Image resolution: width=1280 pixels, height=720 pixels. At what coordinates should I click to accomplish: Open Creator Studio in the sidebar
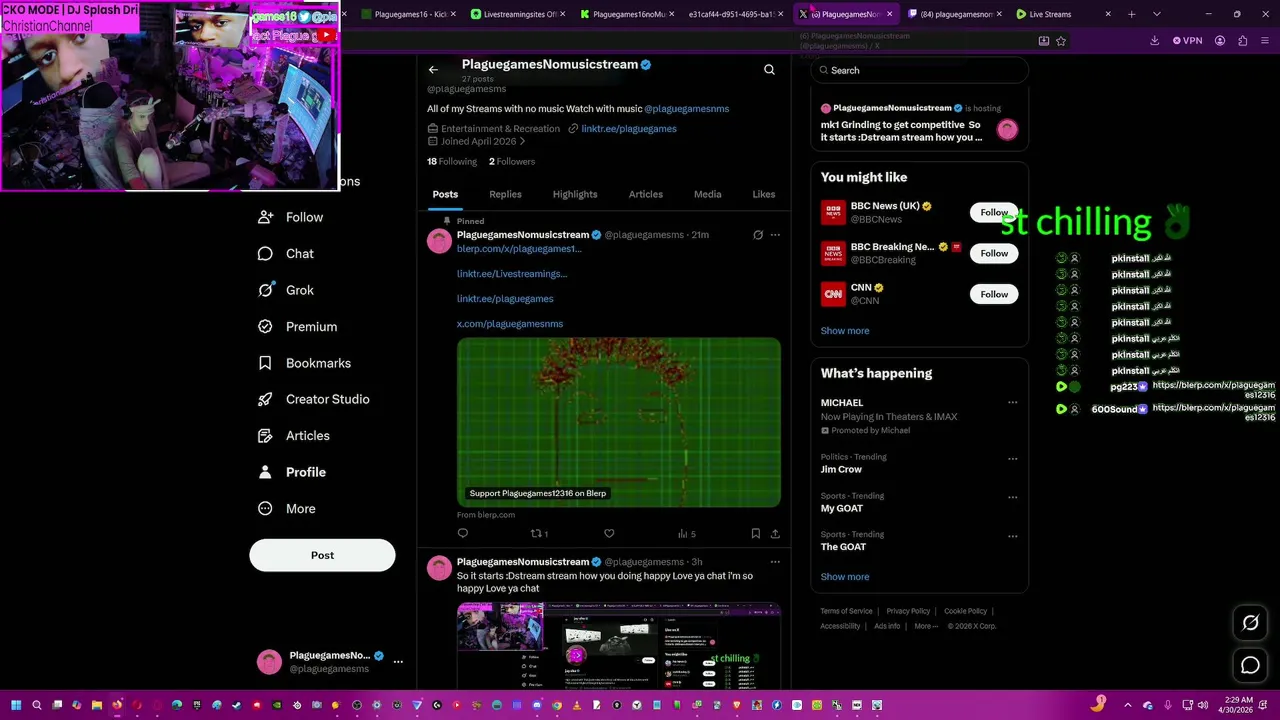click(x=314, y=399)
